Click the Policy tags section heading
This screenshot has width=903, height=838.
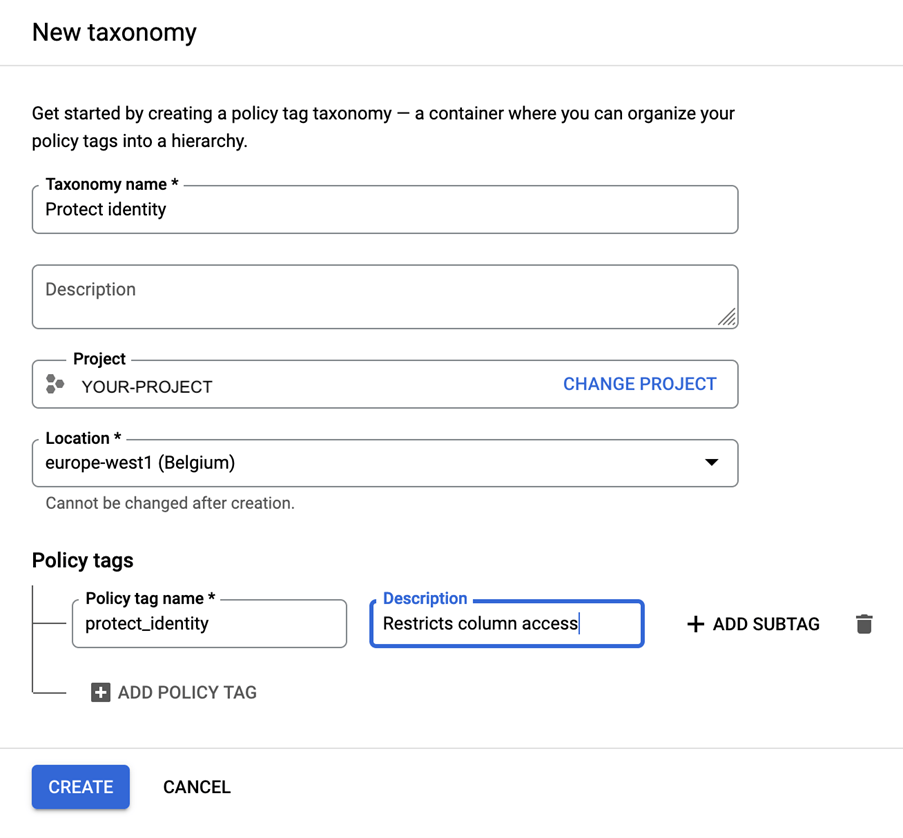click(x=82, y=560)
